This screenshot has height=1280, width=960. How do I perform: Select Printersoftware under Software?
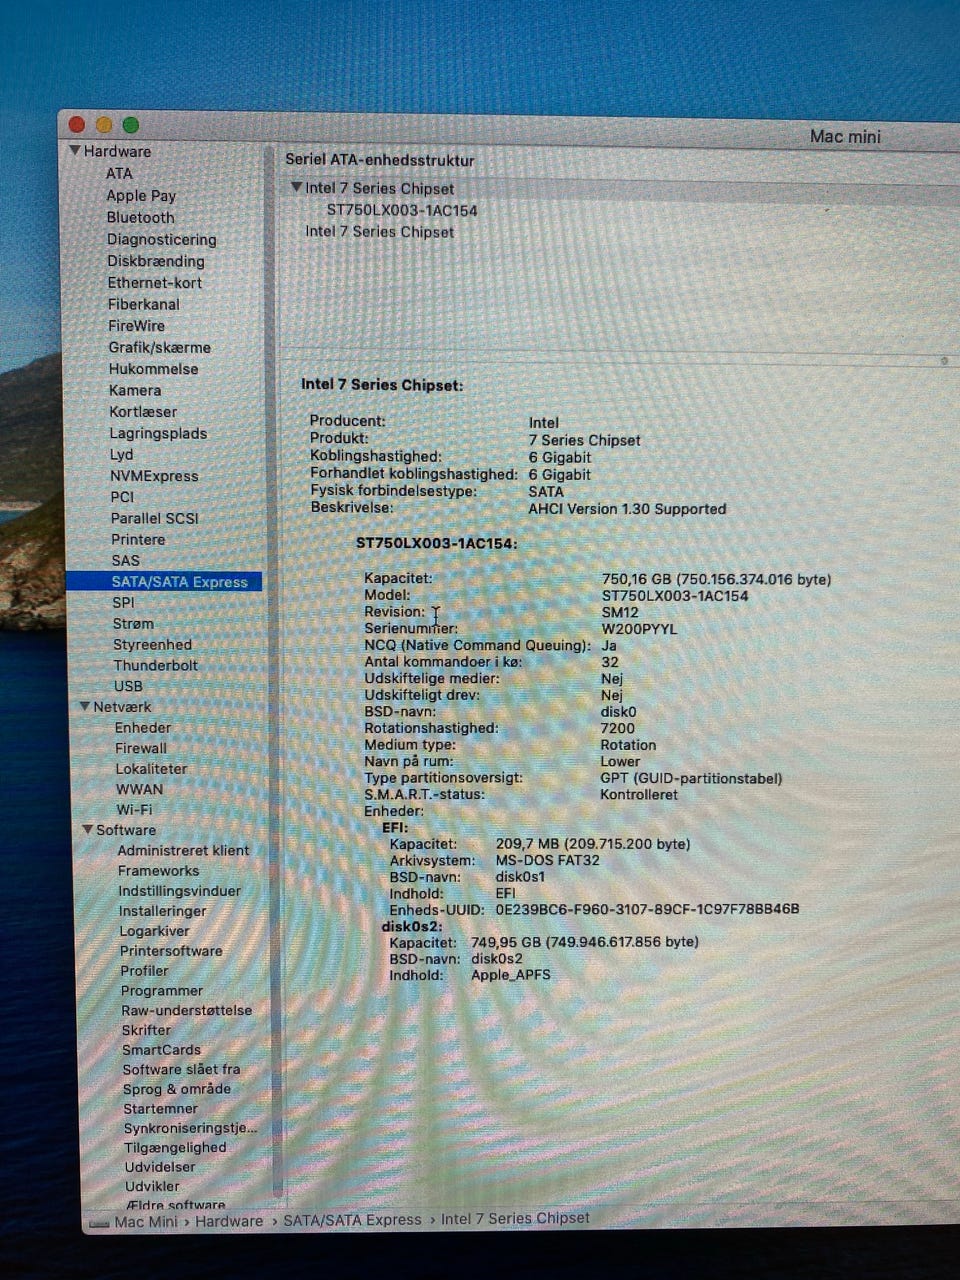(x=171, y=951)
